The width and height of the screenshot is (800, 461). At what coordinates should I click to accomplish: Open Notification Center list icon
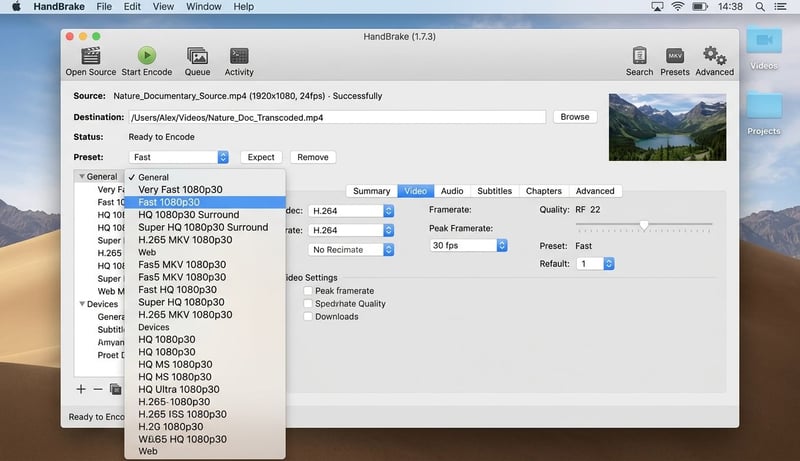(x=780, y=7)
